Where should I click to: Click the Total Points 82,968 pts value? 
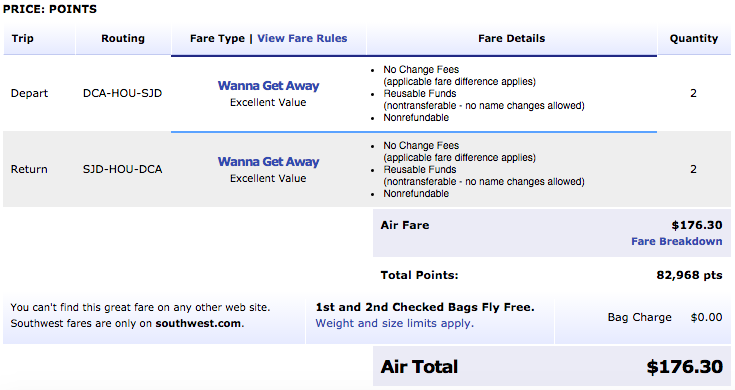point(689,275)
